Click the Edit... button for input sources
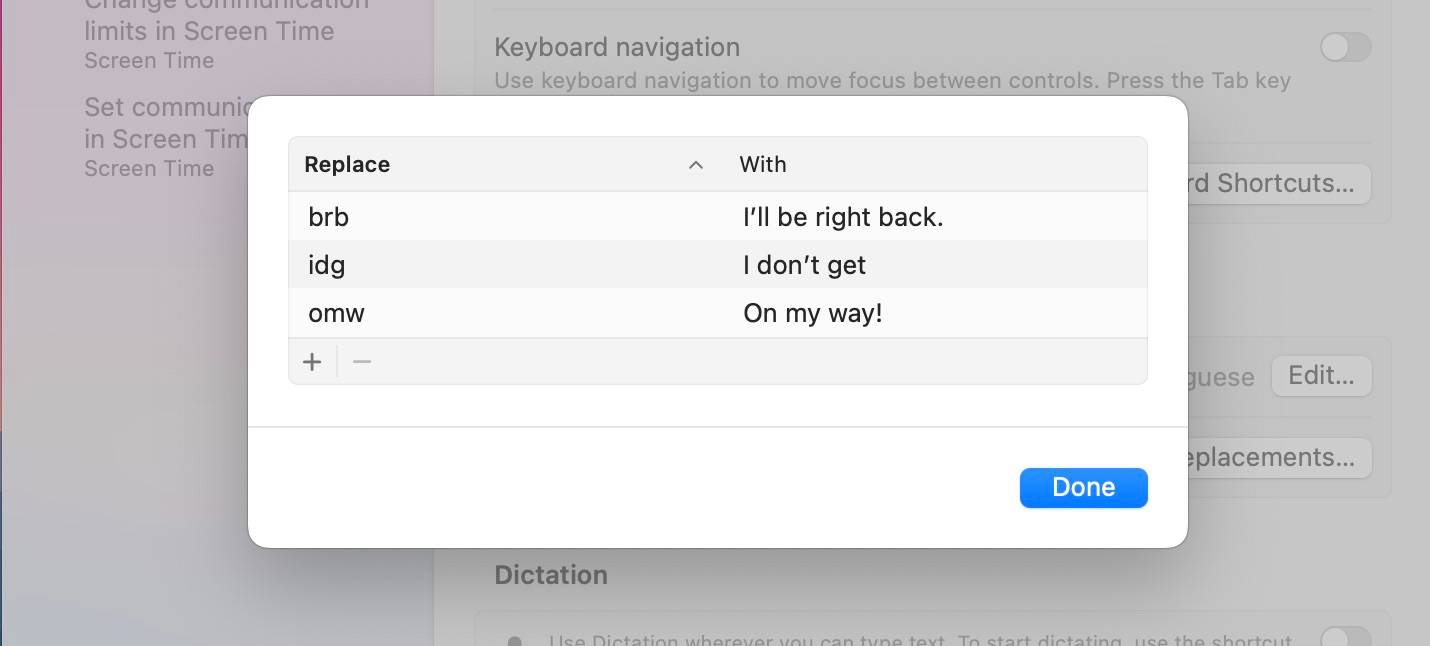Image resolution: width=1430 pixels, height=646 pixels. click(x=1321, y=376)
